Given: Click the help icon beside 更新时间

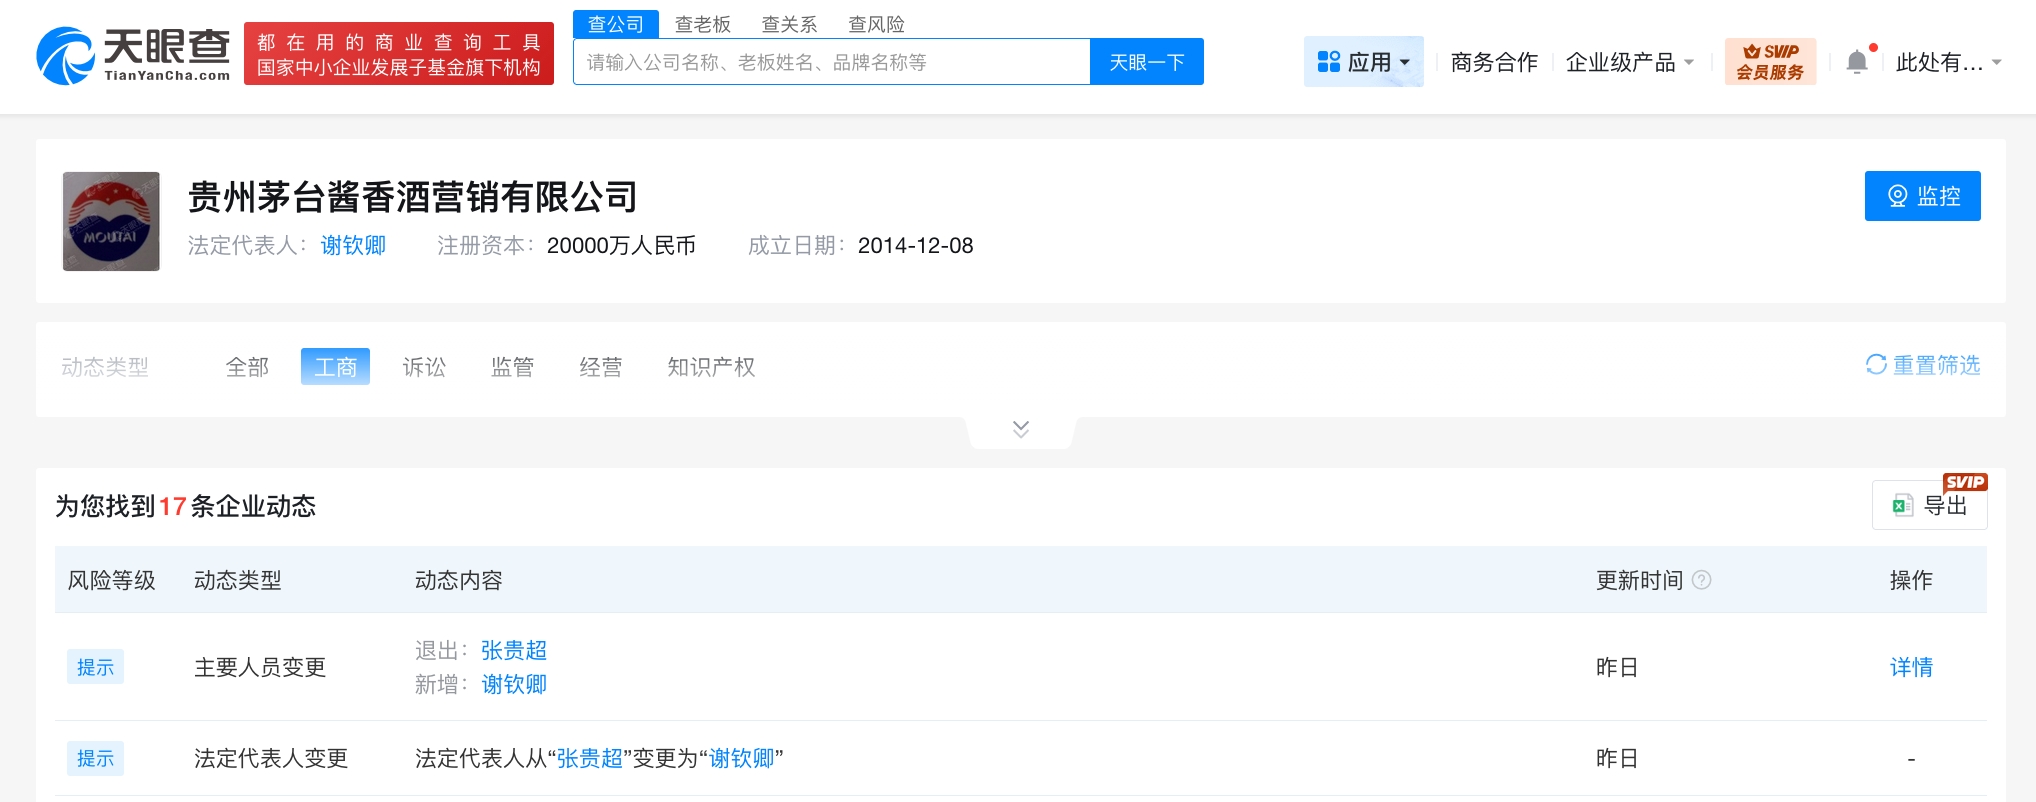Looking at the screenshot, I should point(1701,580).
